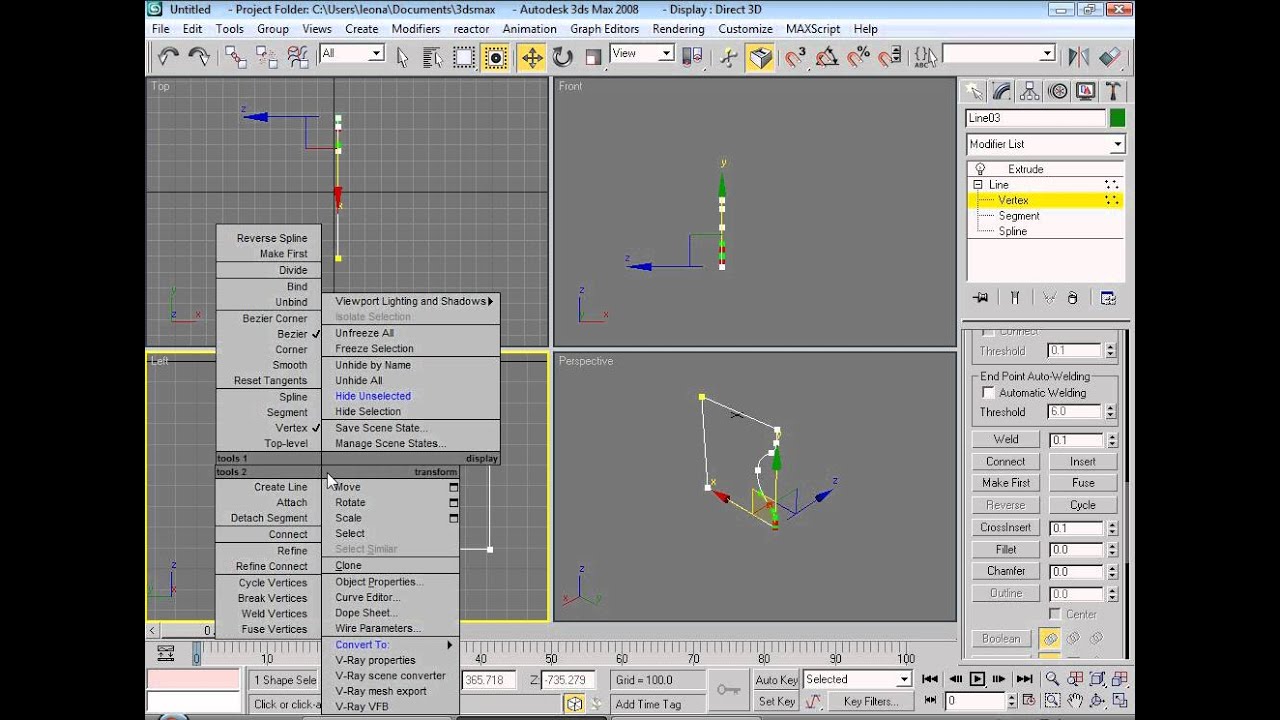
Task: Click the Pin Stack icon
Action: (x=981, y=297)
